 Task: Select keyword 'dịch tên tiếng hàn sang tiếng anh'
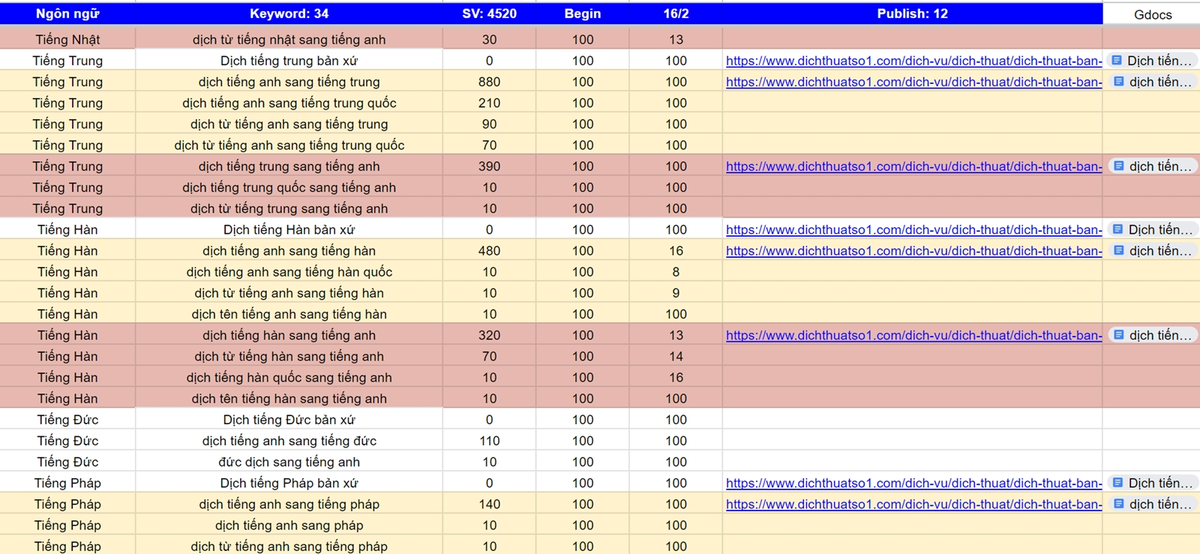289,398
